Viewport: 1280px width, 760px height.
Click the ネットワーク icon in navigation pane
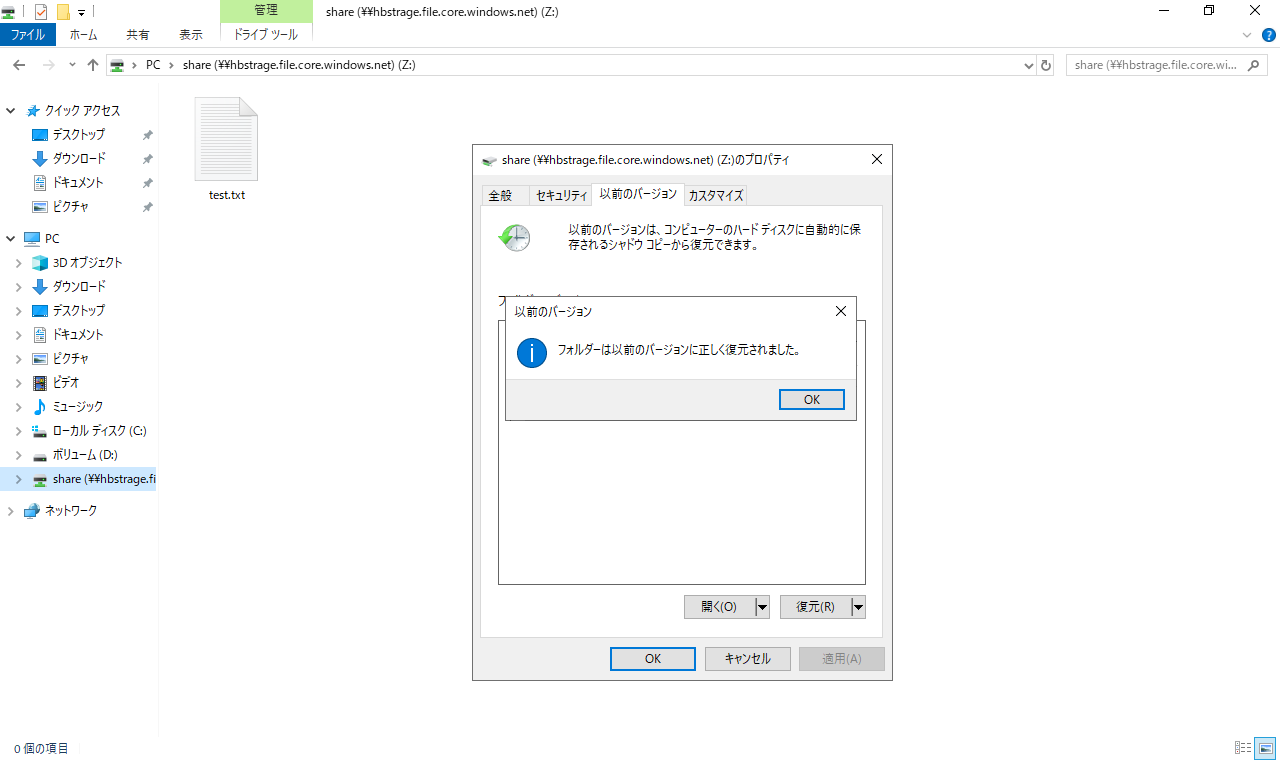[32, 511]
